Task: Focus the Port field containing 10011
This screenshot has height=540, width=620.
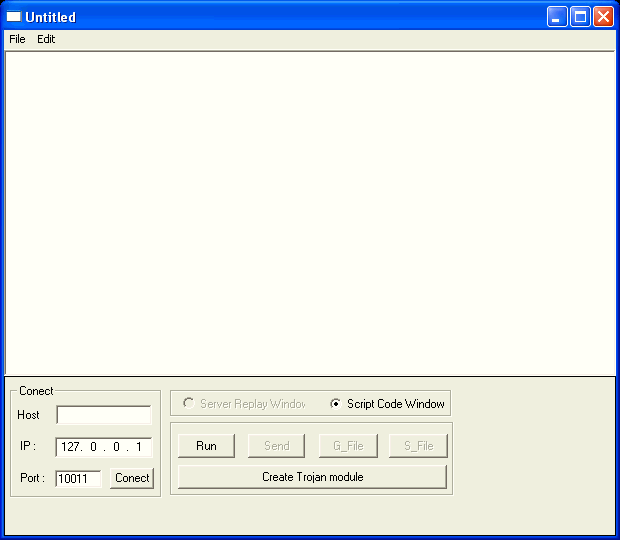Action: 78,479
